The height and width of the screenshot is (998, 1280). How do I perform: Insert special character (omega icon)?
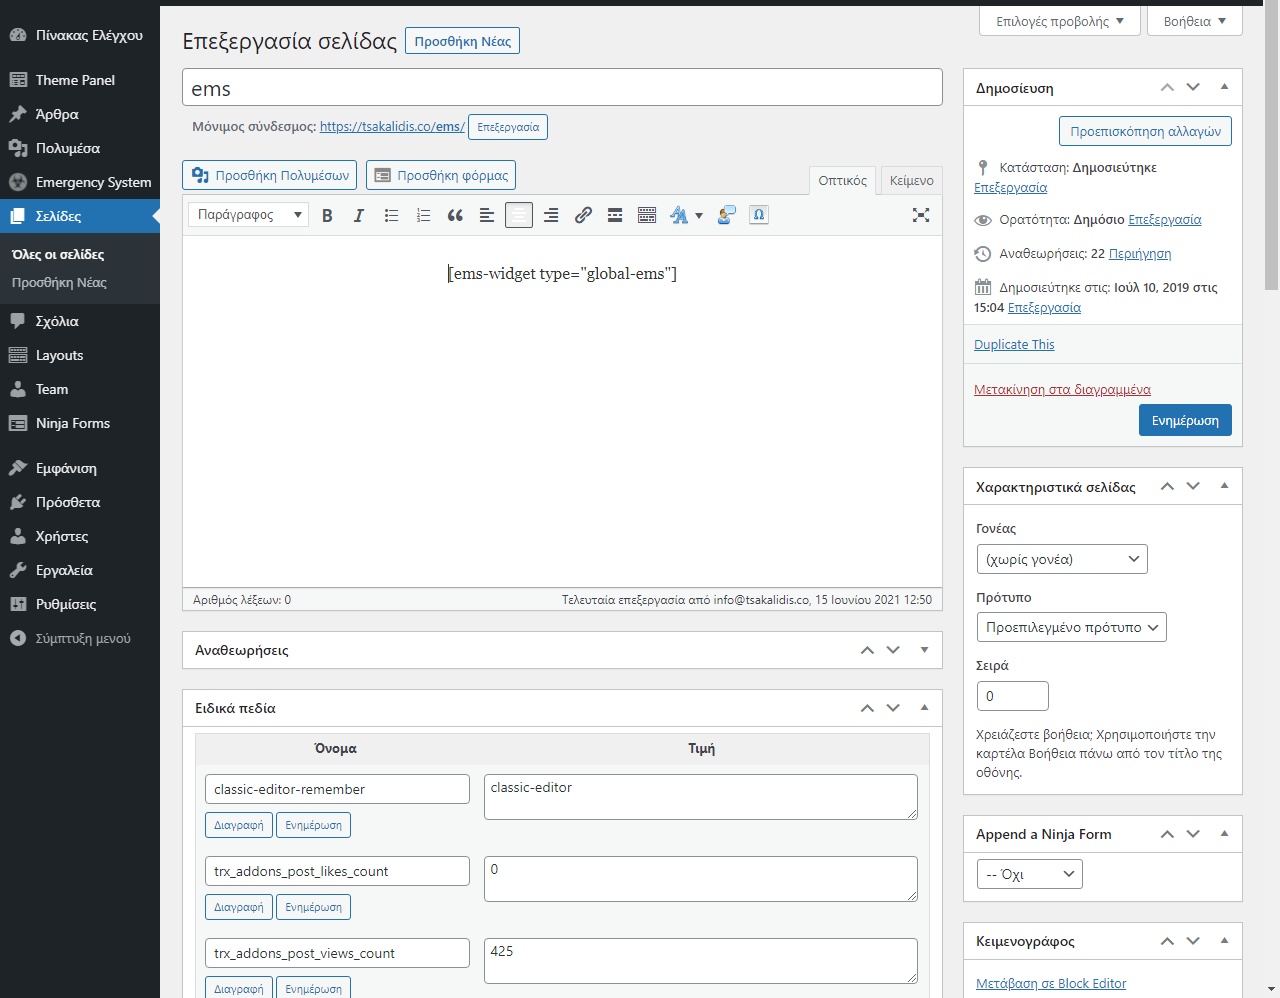pyautogui.click(x=759, y=215)
